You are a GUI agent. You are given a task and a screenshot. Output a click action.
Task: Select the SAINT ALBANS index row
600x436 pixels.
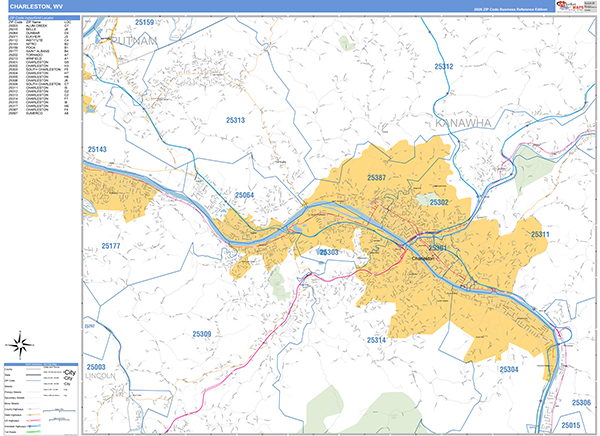(39, 51)
